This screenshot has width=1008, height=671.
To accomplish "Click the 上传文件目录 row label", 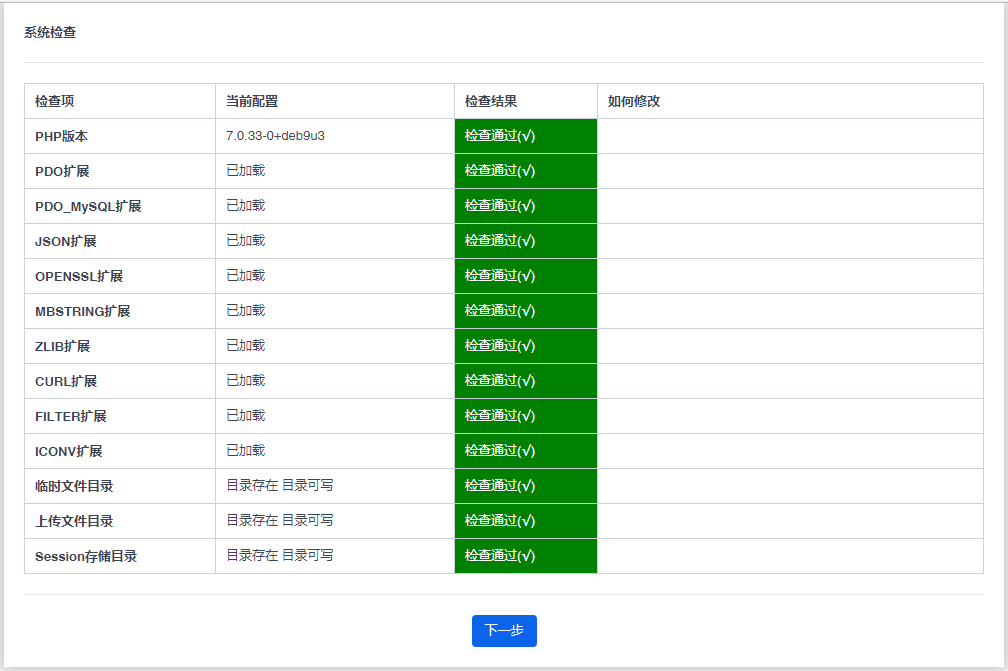I will coord(74,521).
